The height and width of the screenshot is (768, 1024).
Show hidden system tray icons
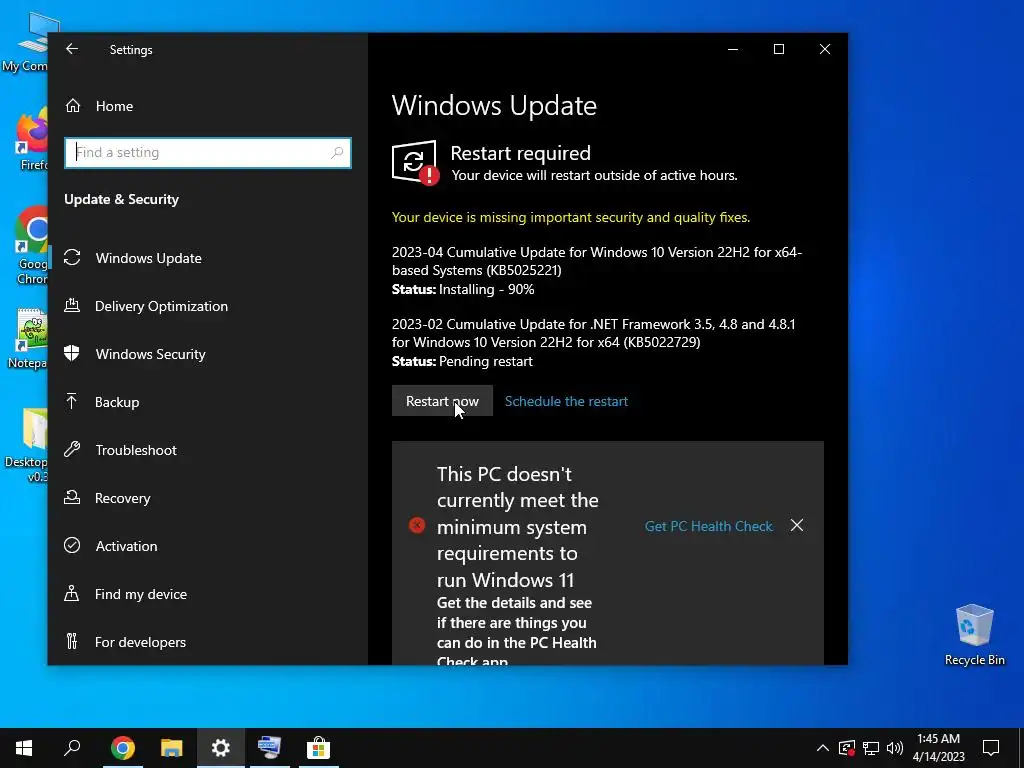(823, 748)
